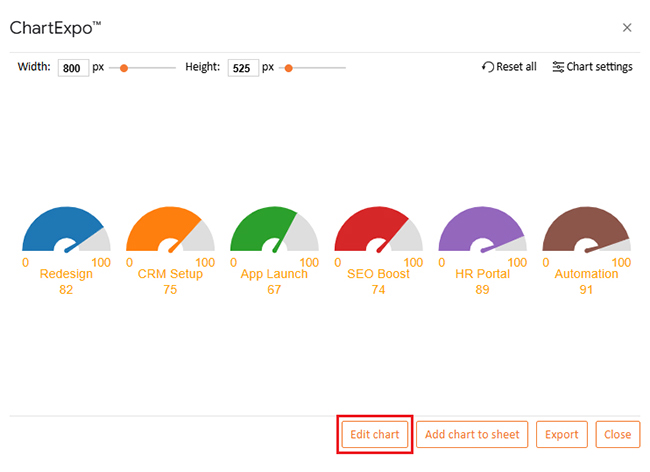
Task: Click the SEO Boost label
Action: (x=378, y=274)
